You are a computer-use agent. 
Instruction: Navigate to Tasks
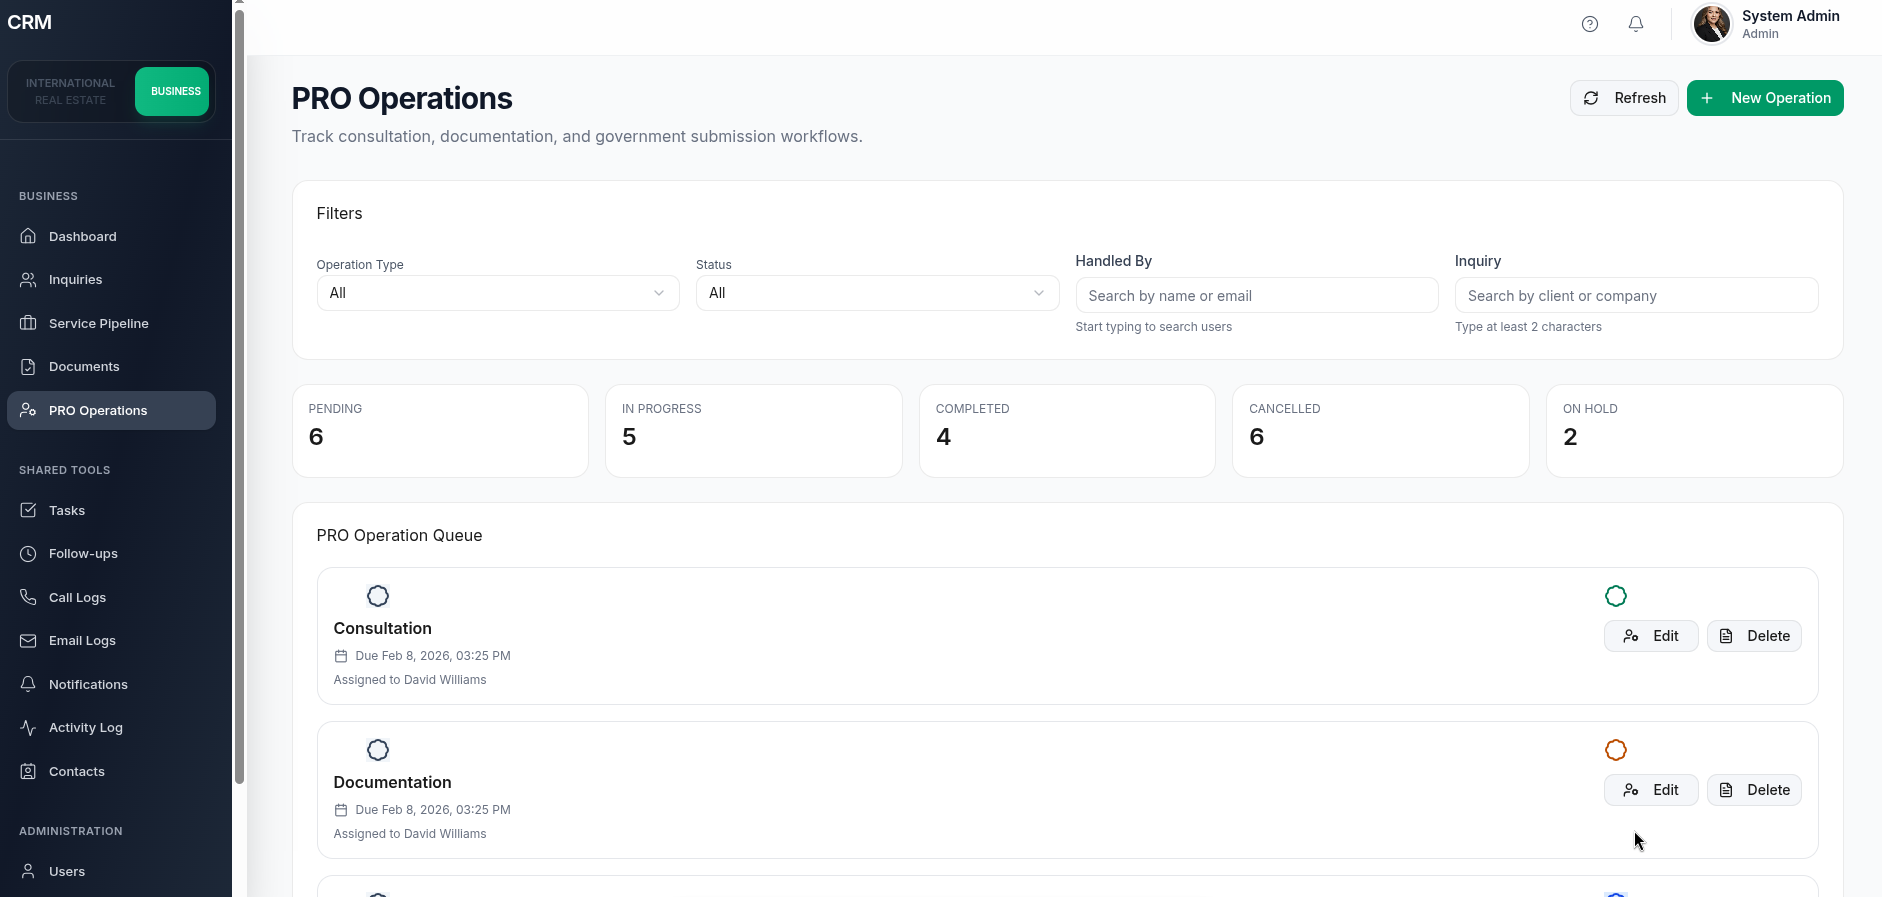pyautogui.click(x=111, y=510)
